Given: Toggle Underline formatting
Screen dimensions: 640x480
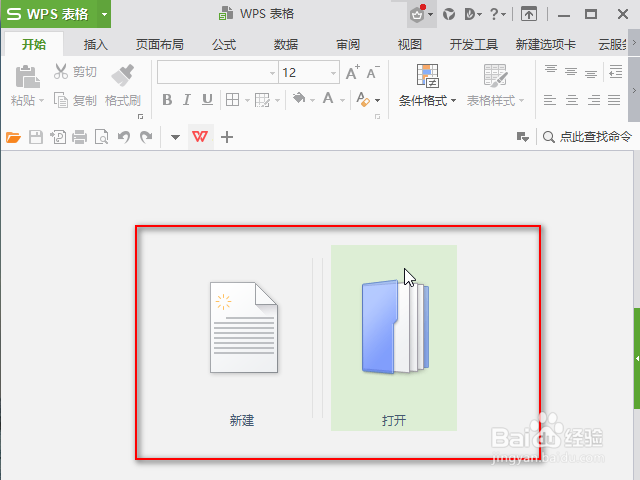Looking at the screenshot, I should (x=207, y=100).
